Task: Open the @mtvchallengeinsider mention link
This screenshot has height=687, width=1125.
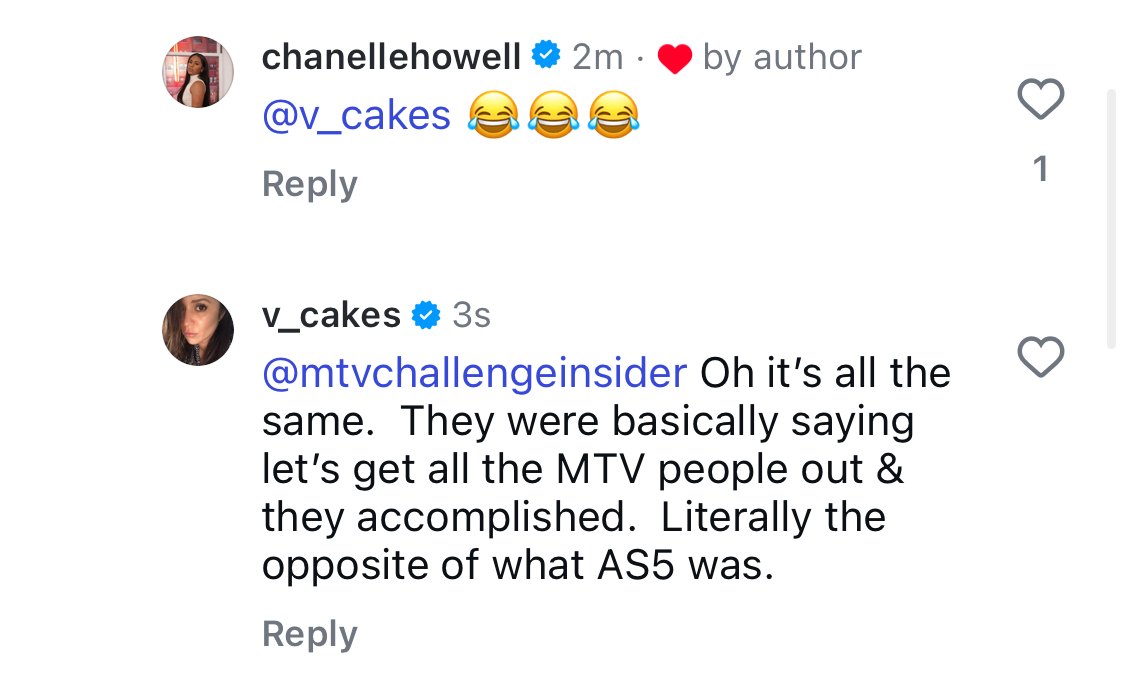Action: [x=474, y=374]
